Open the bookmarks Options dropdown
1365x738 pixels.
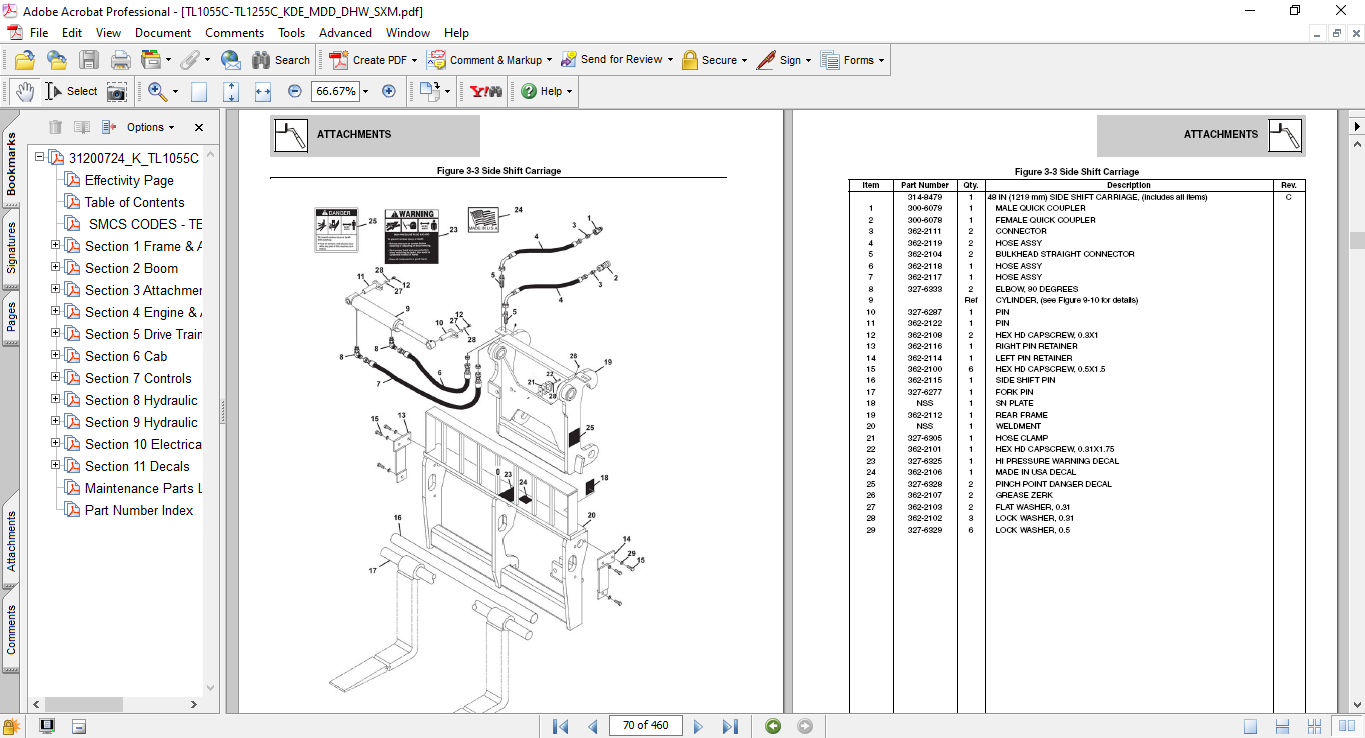coord(150,127)
